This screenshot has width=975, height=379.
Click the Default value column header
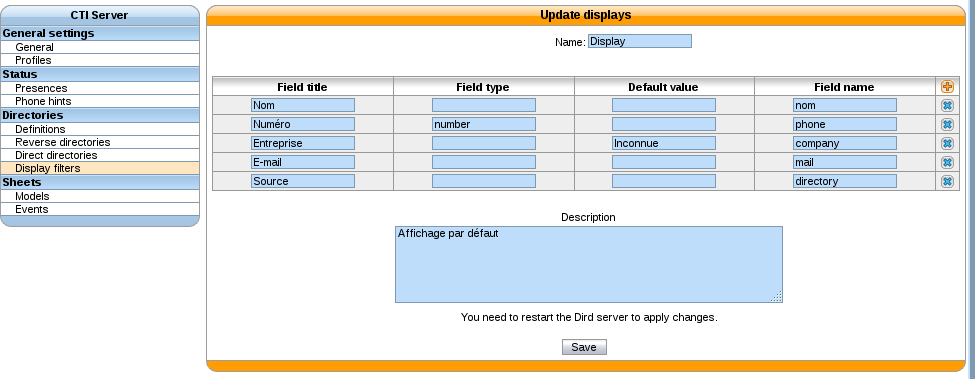[x=663, y=87]
